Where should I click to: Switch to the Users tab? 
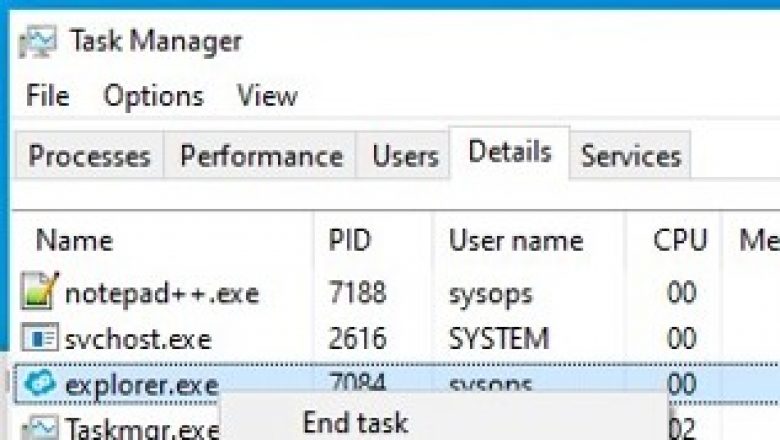(405, 157)
